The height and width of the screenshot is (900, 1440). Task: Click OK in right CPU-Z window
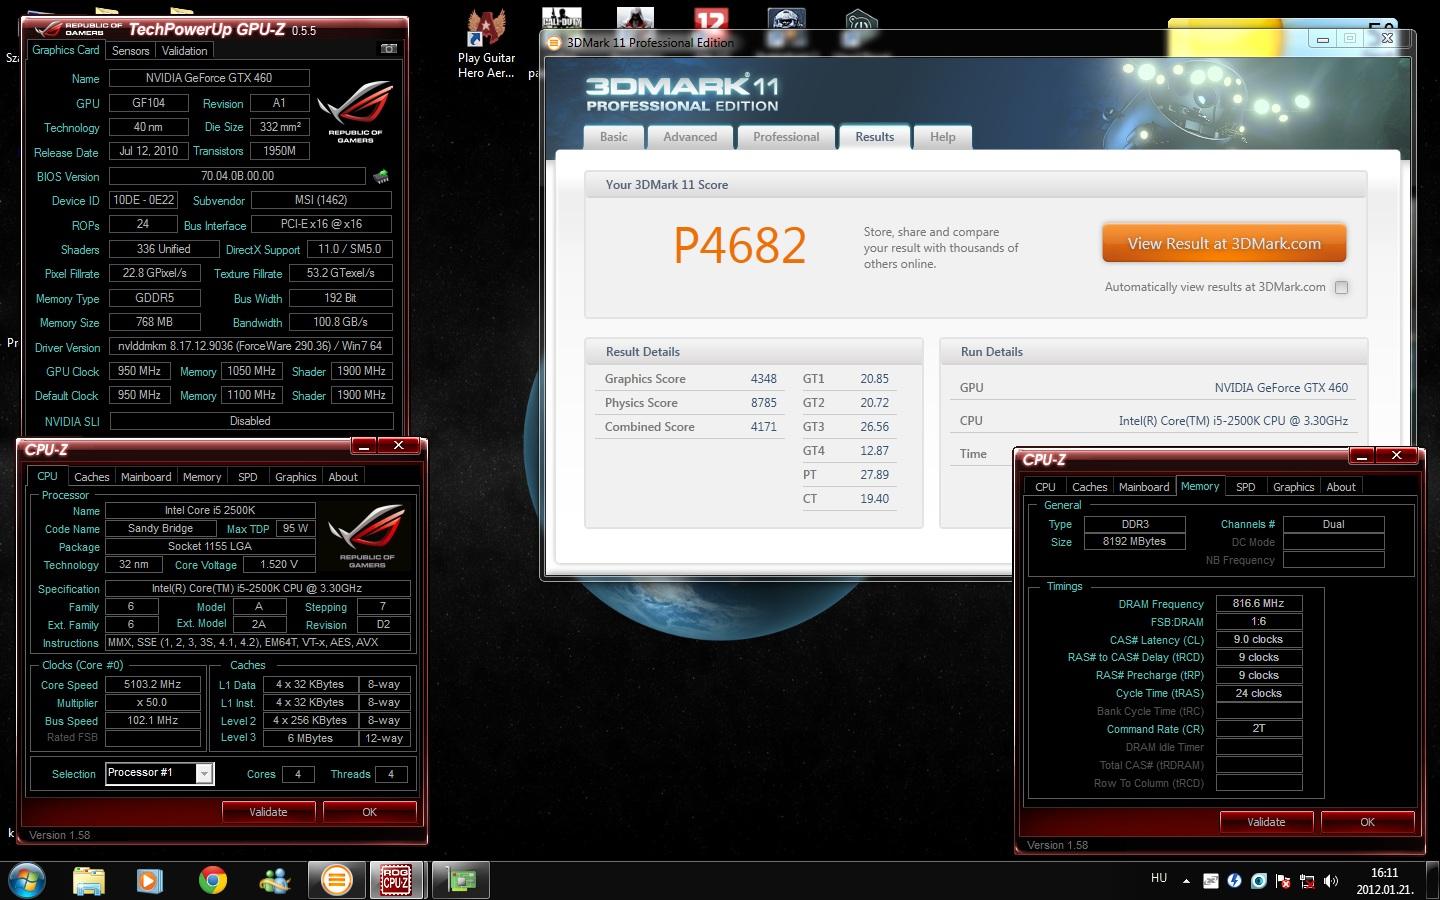pos(1367,822)
